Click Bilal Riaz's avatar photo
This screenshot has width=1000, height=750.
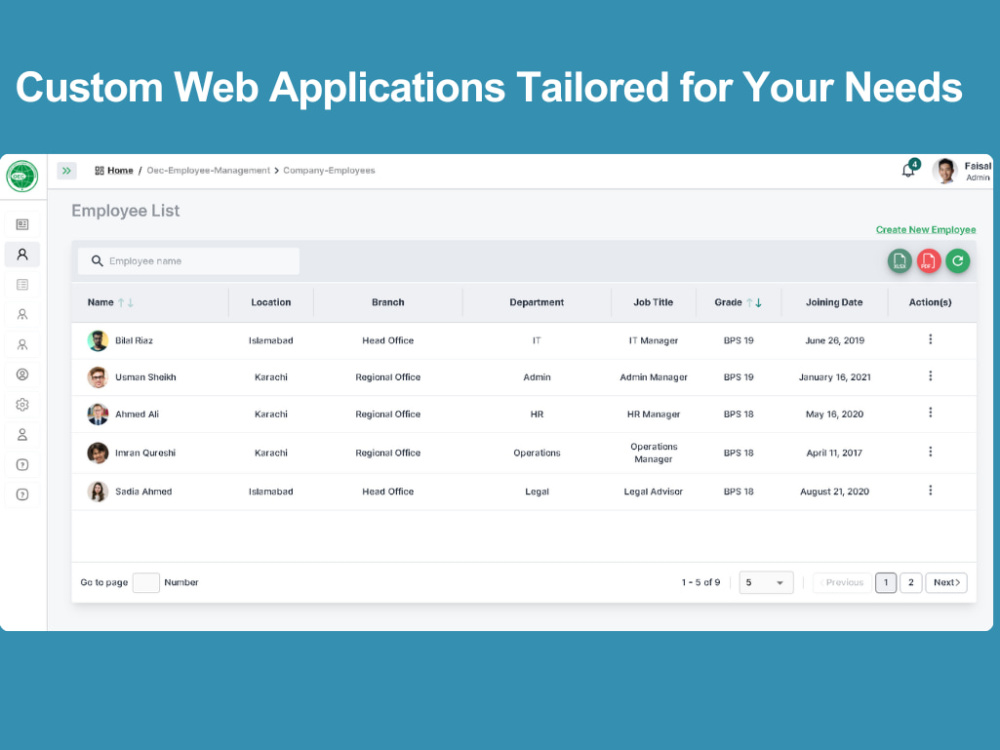tap(98, 341)
